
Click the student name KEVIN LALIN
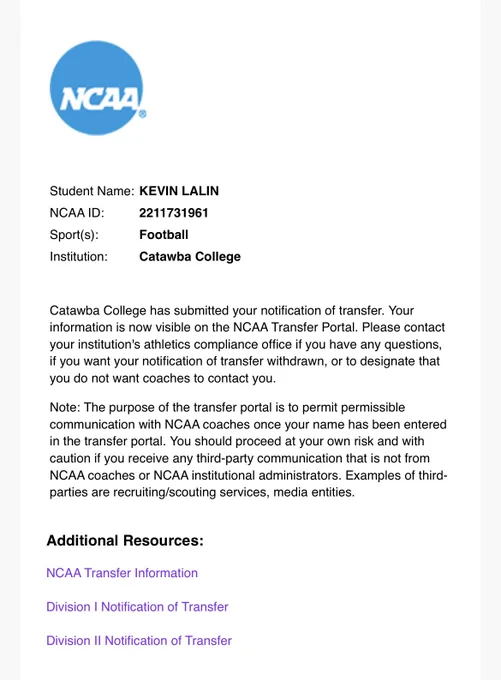[x=179, y=191]
